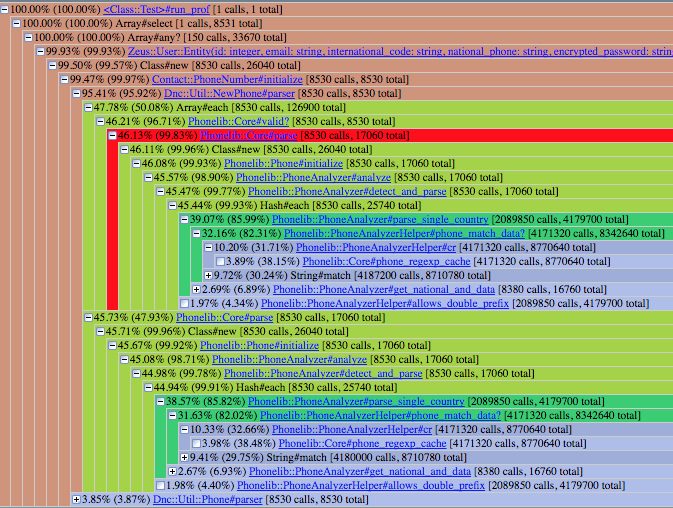Open the Contact::PhoneNumber#initialize link
This screenshot has height=508, width=673.
(x=227, y=79)
